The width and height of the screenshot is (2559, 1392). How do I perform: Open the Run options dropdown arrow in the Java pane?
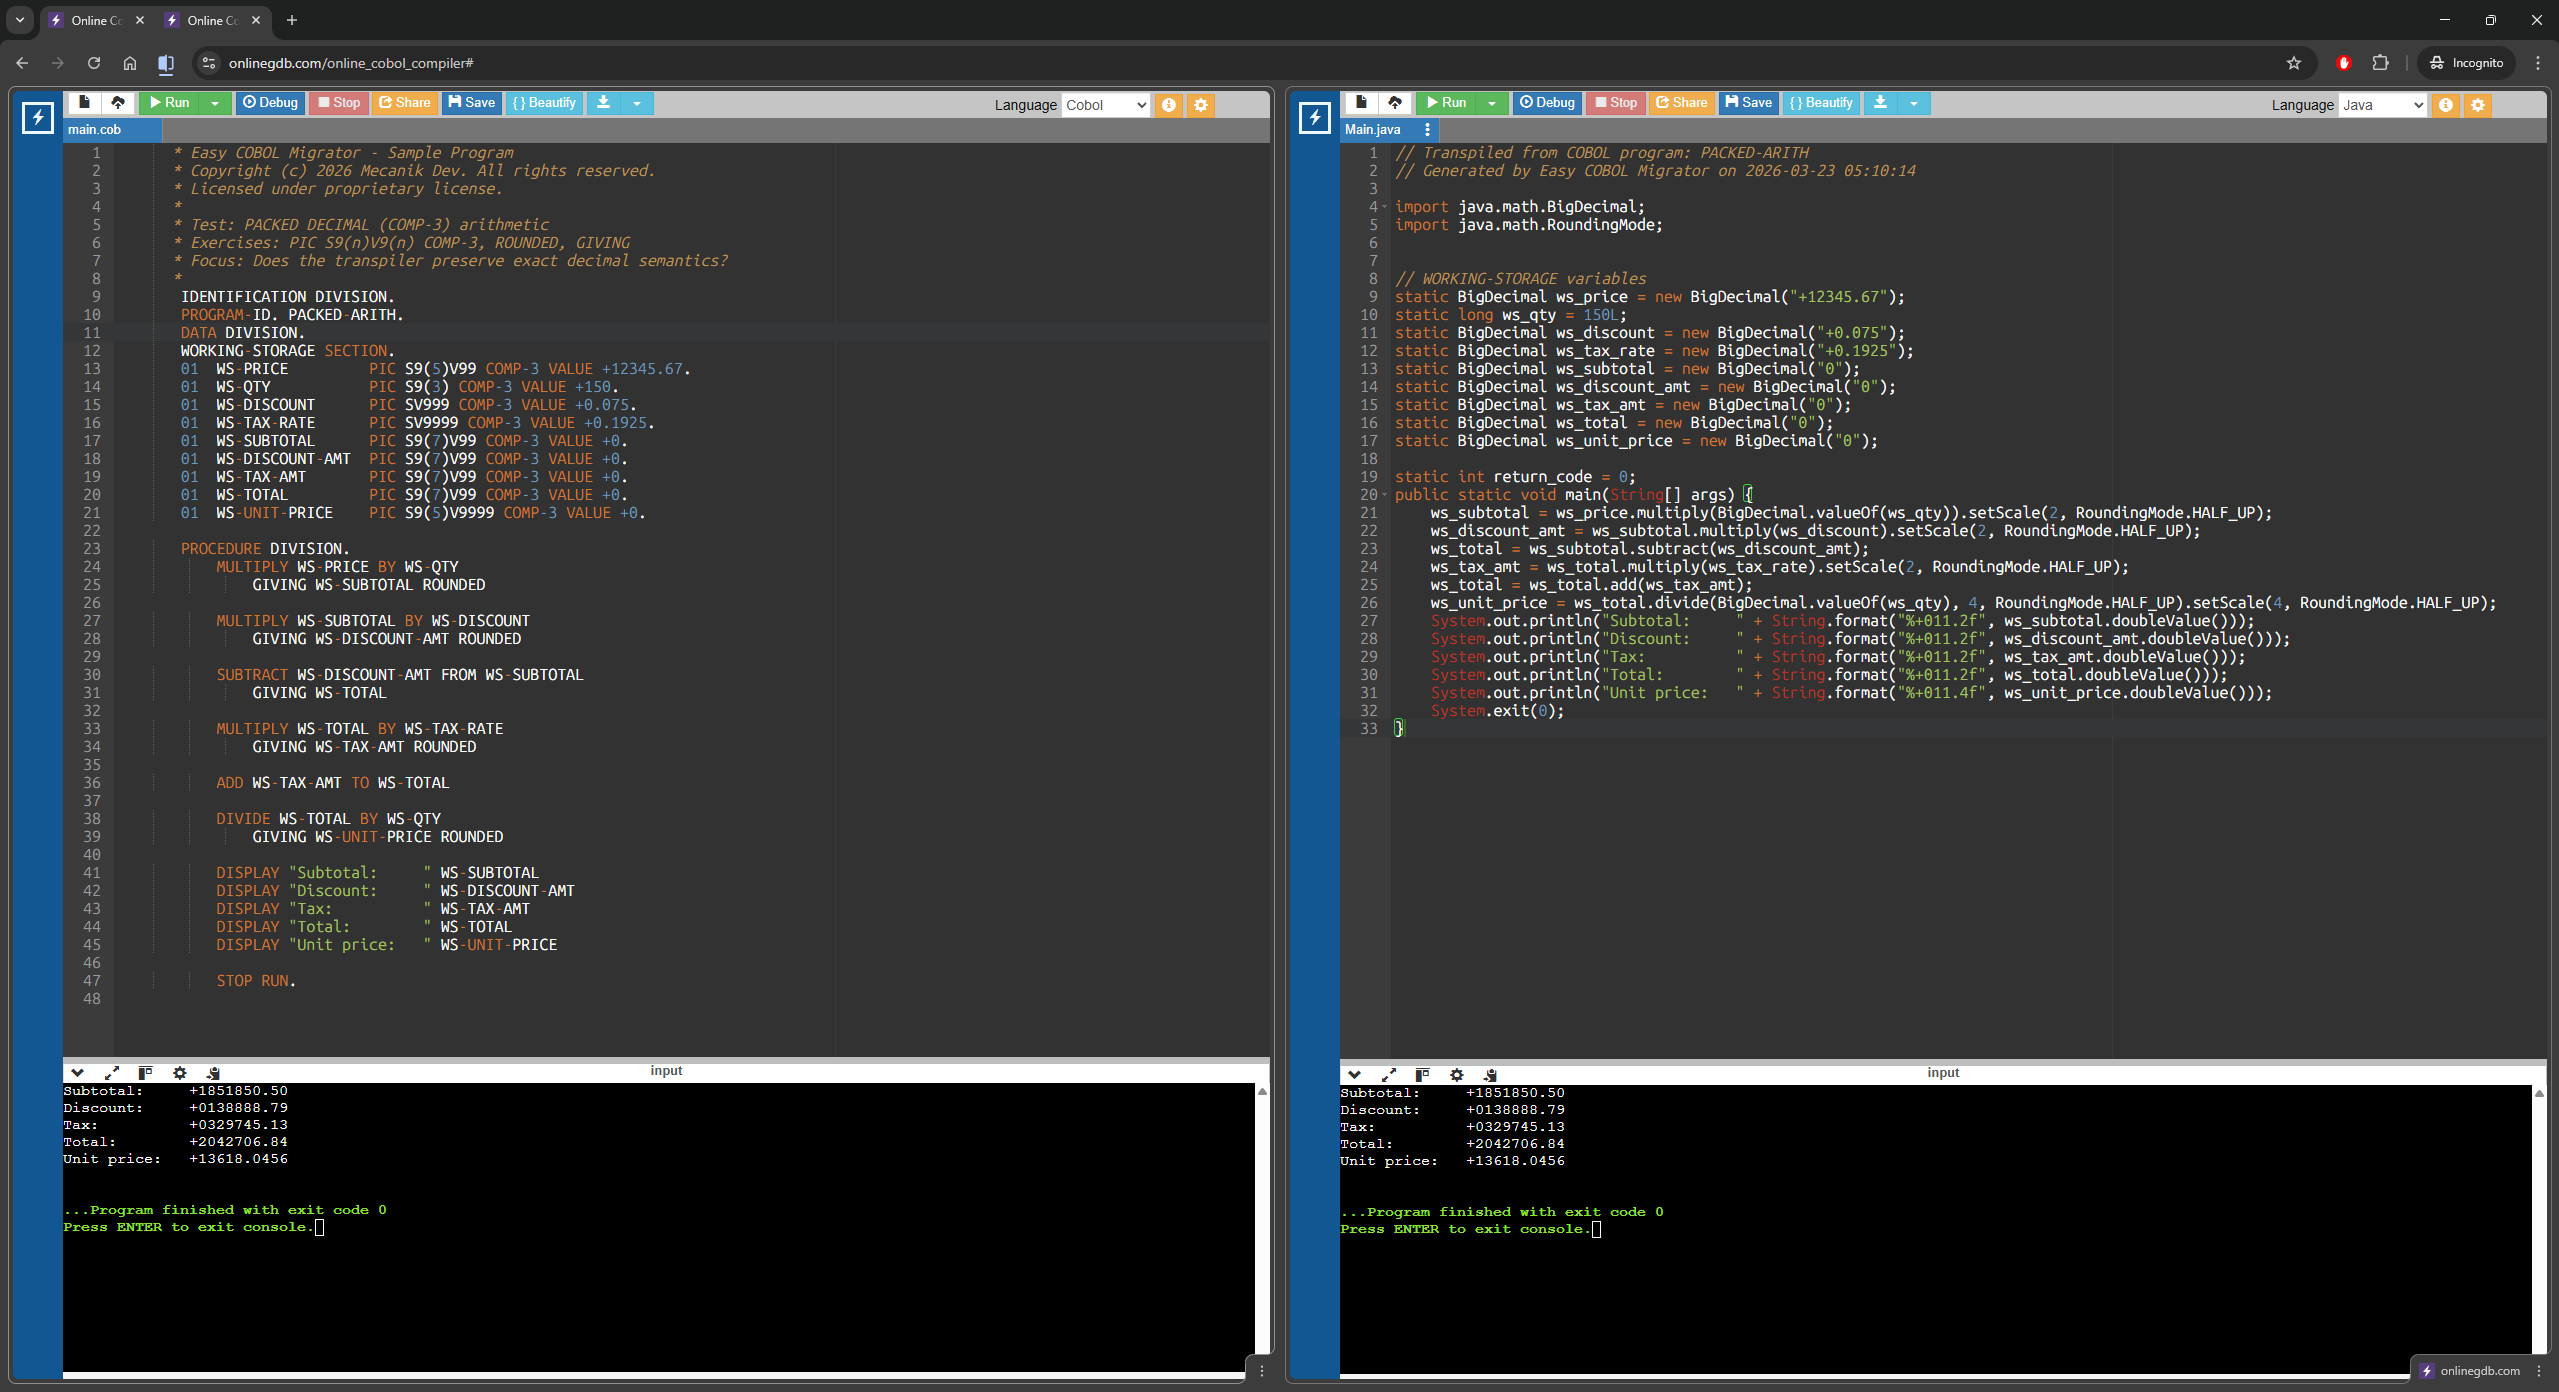tap(1492, 103)
